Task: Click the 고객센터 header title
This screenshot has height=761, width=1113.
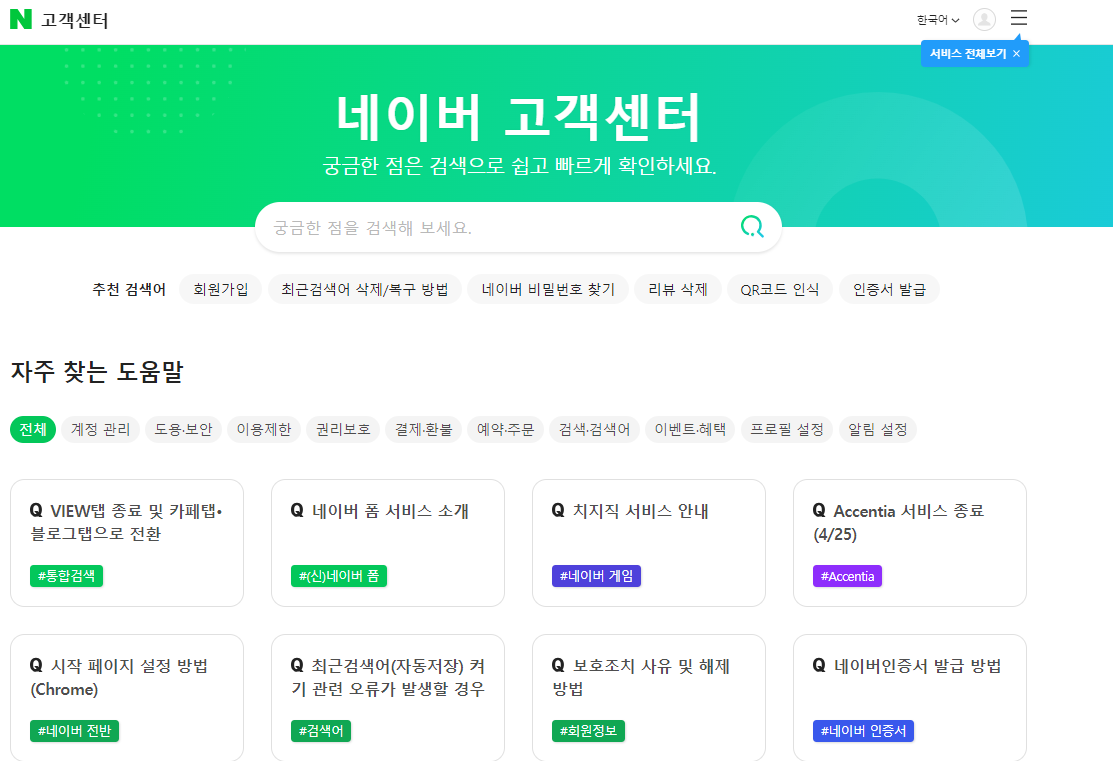Action: (75, 20)
